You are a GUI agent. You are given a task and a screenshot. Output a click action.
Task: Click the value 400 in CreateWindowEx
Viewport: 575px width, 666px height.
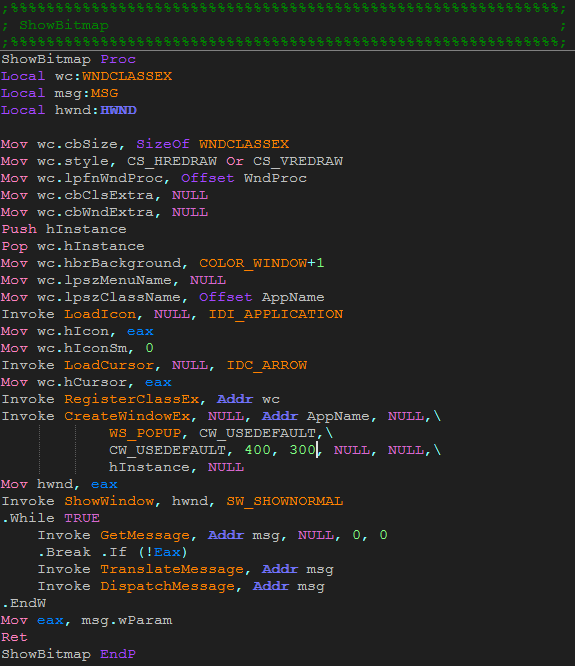tap(257, 450)
